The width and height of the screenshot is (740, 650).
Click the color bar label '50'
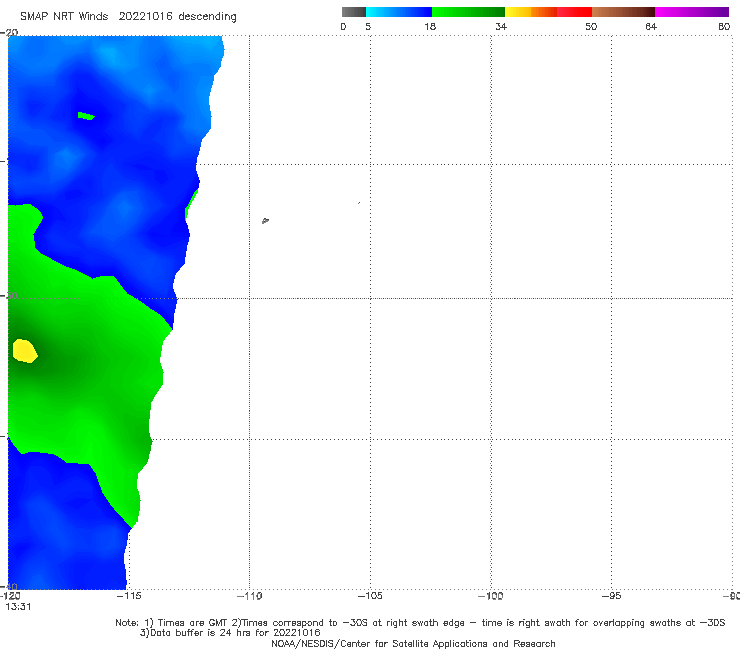tap(591, 26)
